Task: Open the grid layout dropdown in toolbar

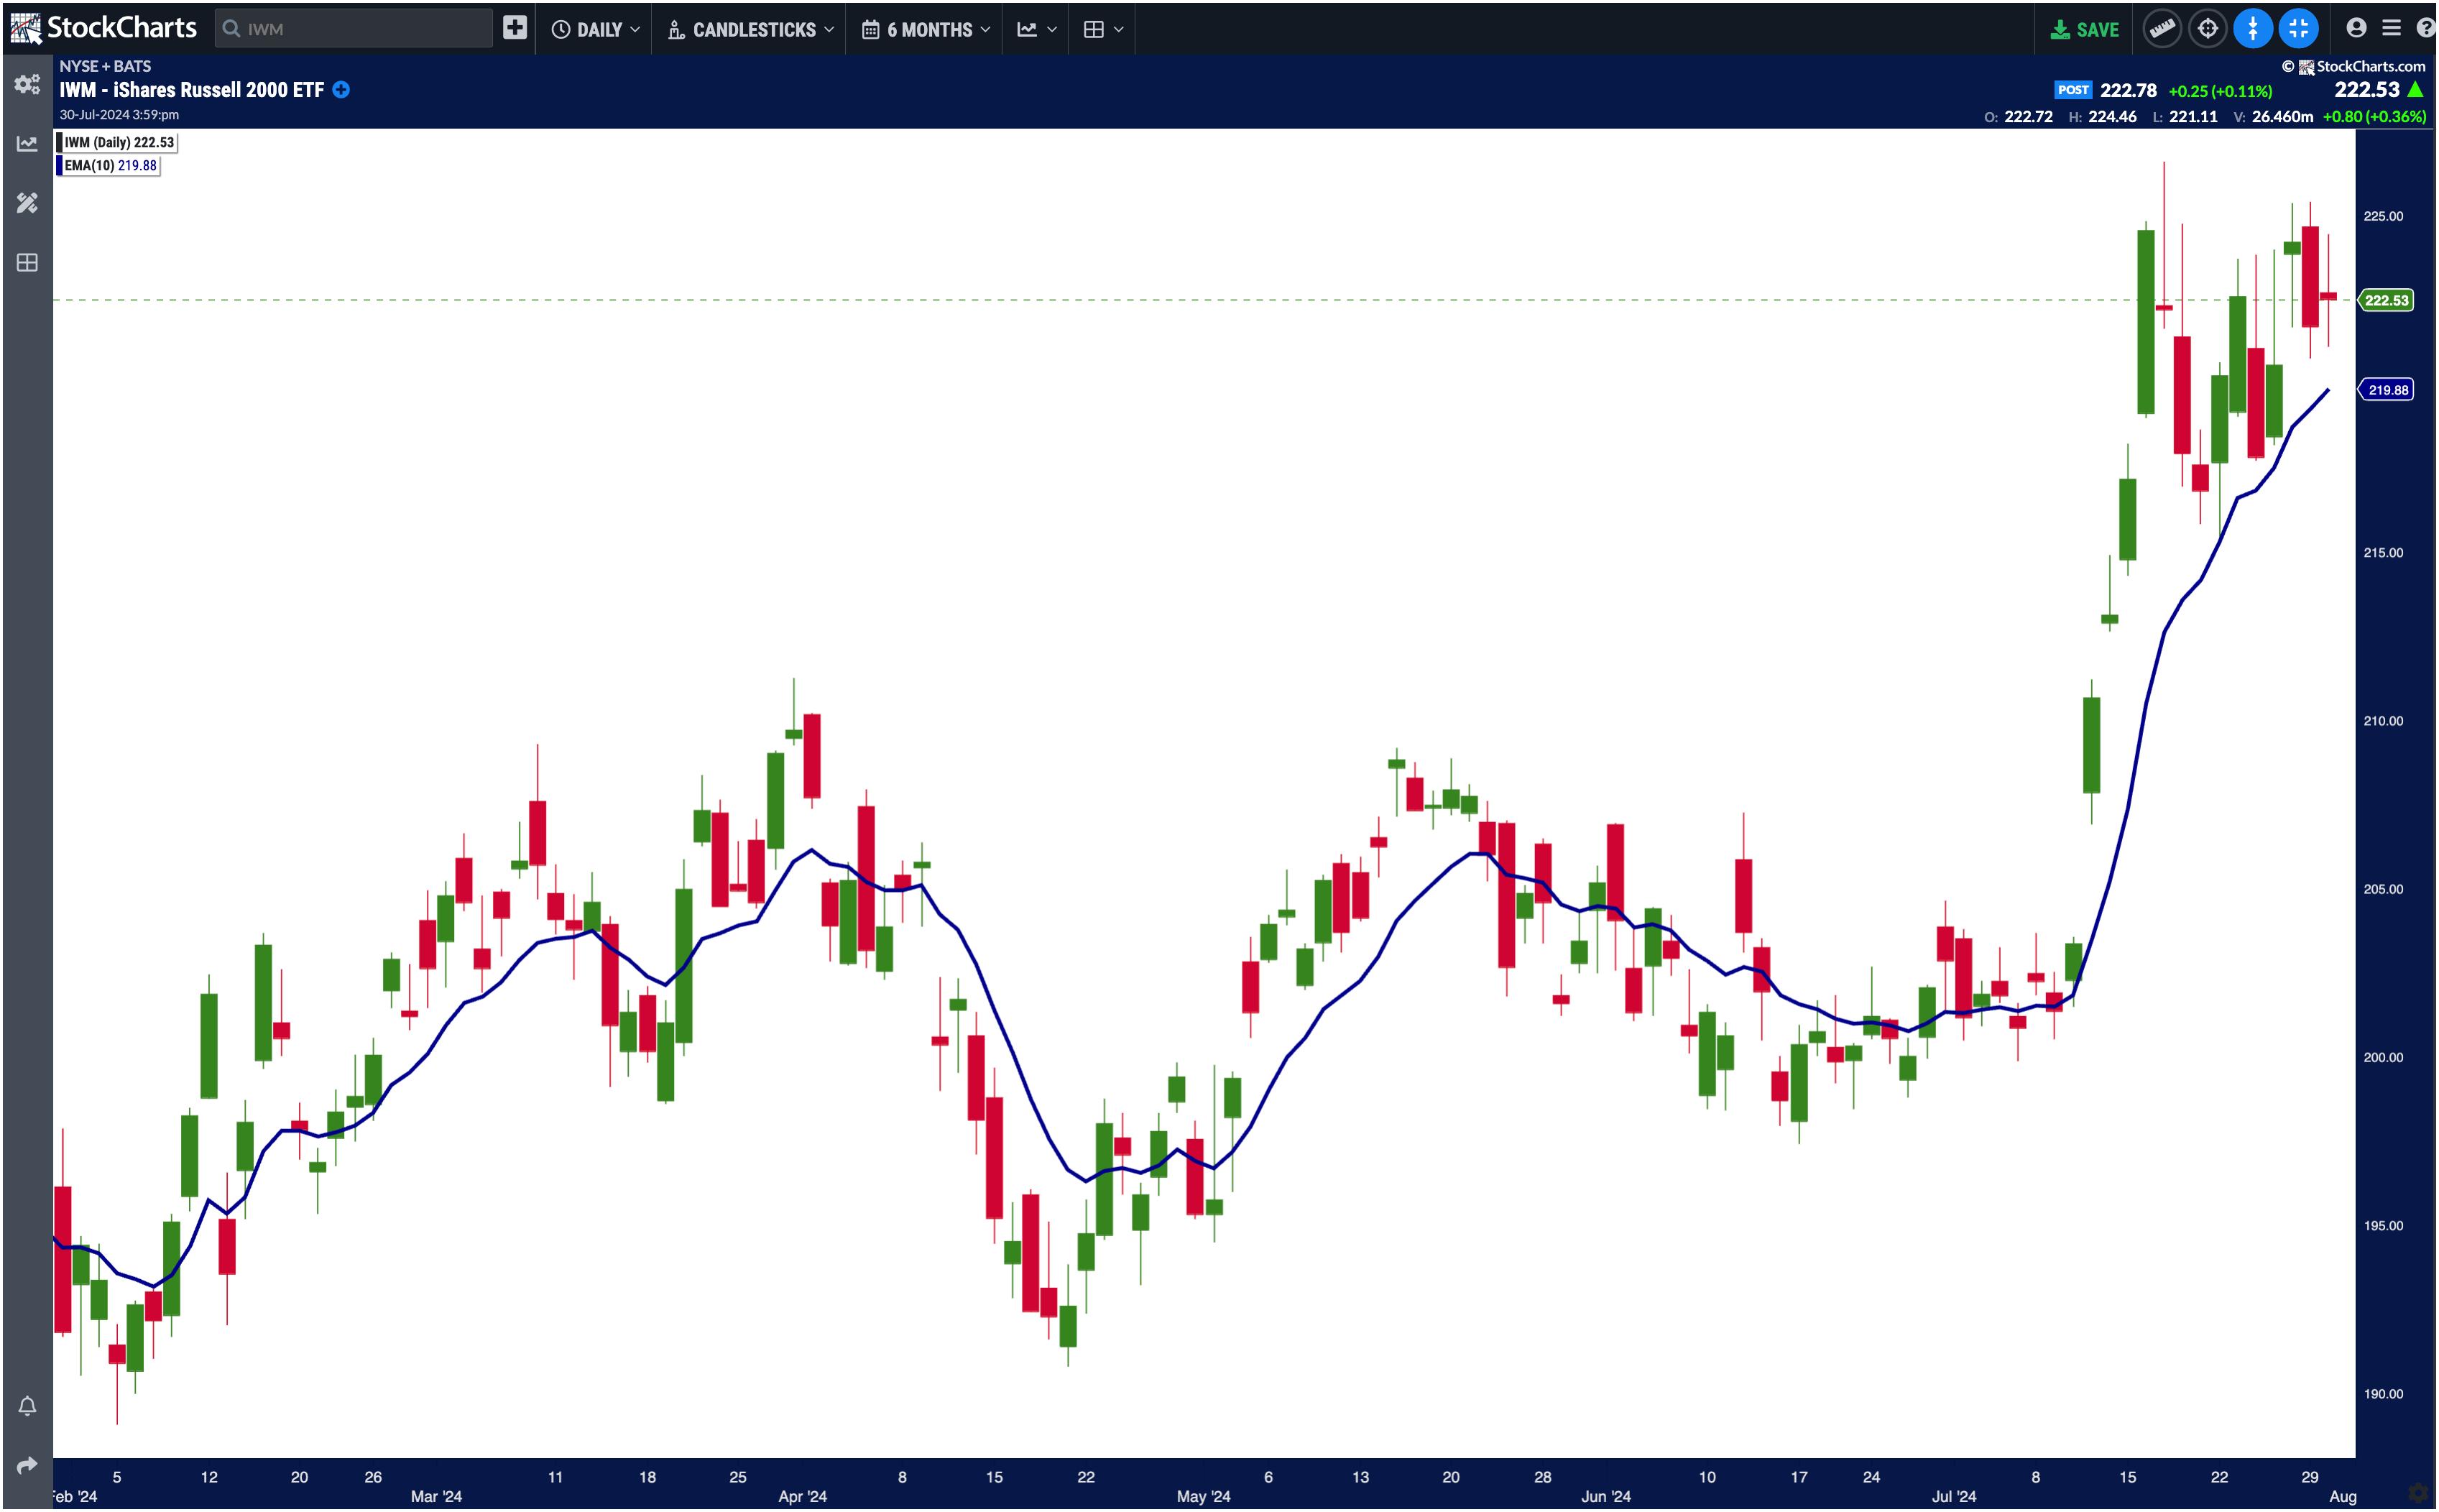Action: 1103,29
